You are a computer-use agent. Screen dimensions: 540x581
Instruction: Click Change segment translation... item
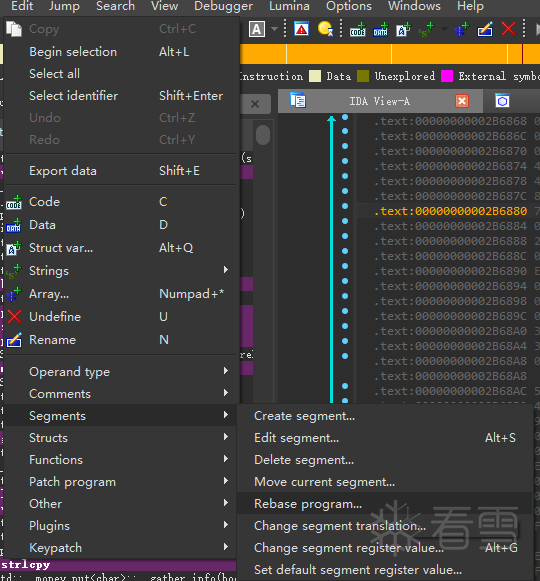pos(385,526)
